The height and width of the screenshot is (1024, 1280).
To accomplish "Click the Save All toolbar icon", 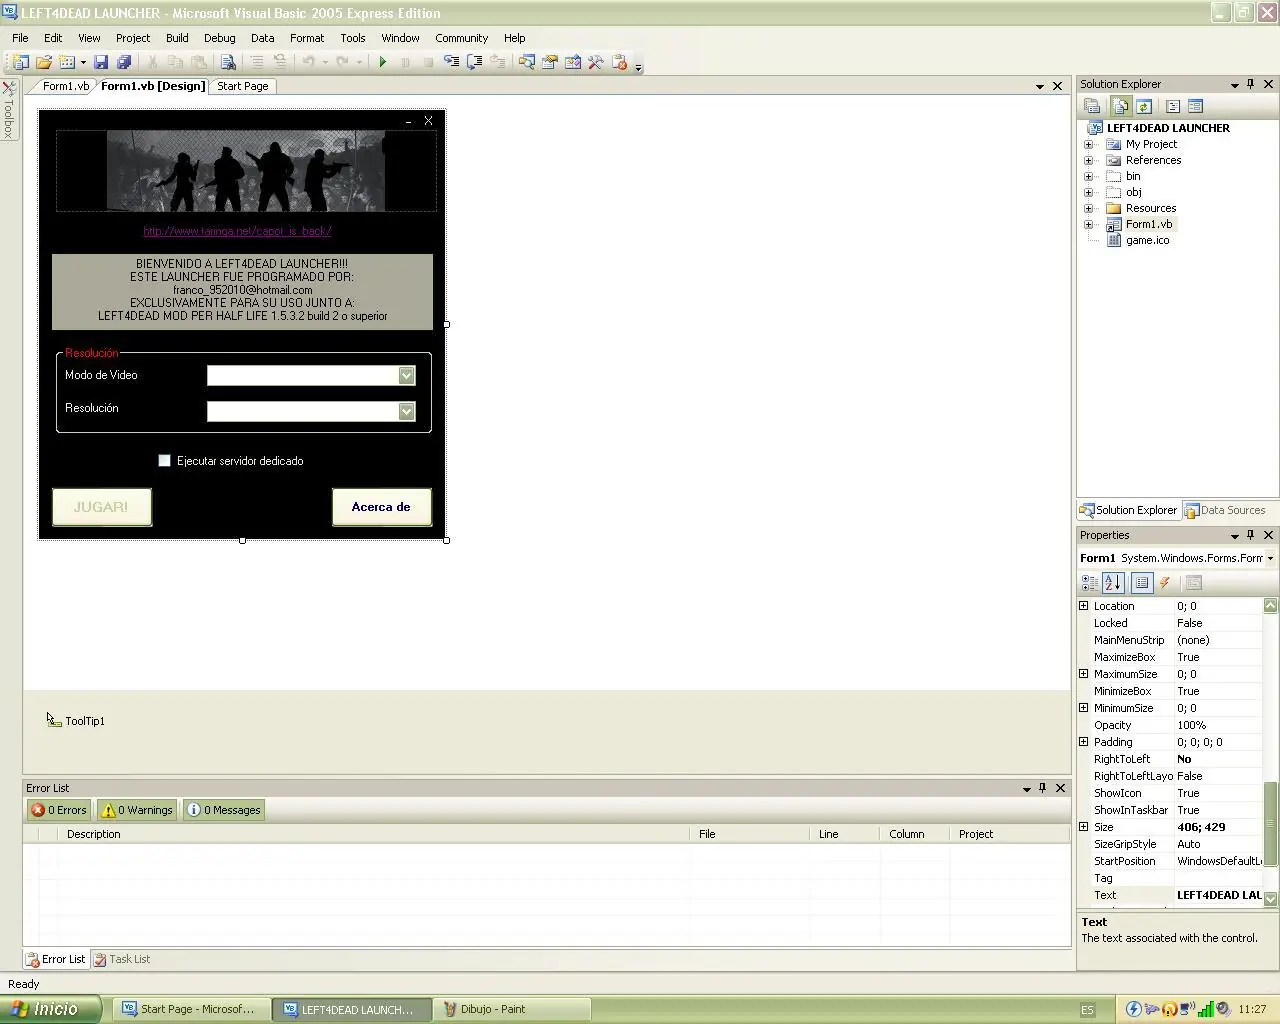I will coord(123,62).
